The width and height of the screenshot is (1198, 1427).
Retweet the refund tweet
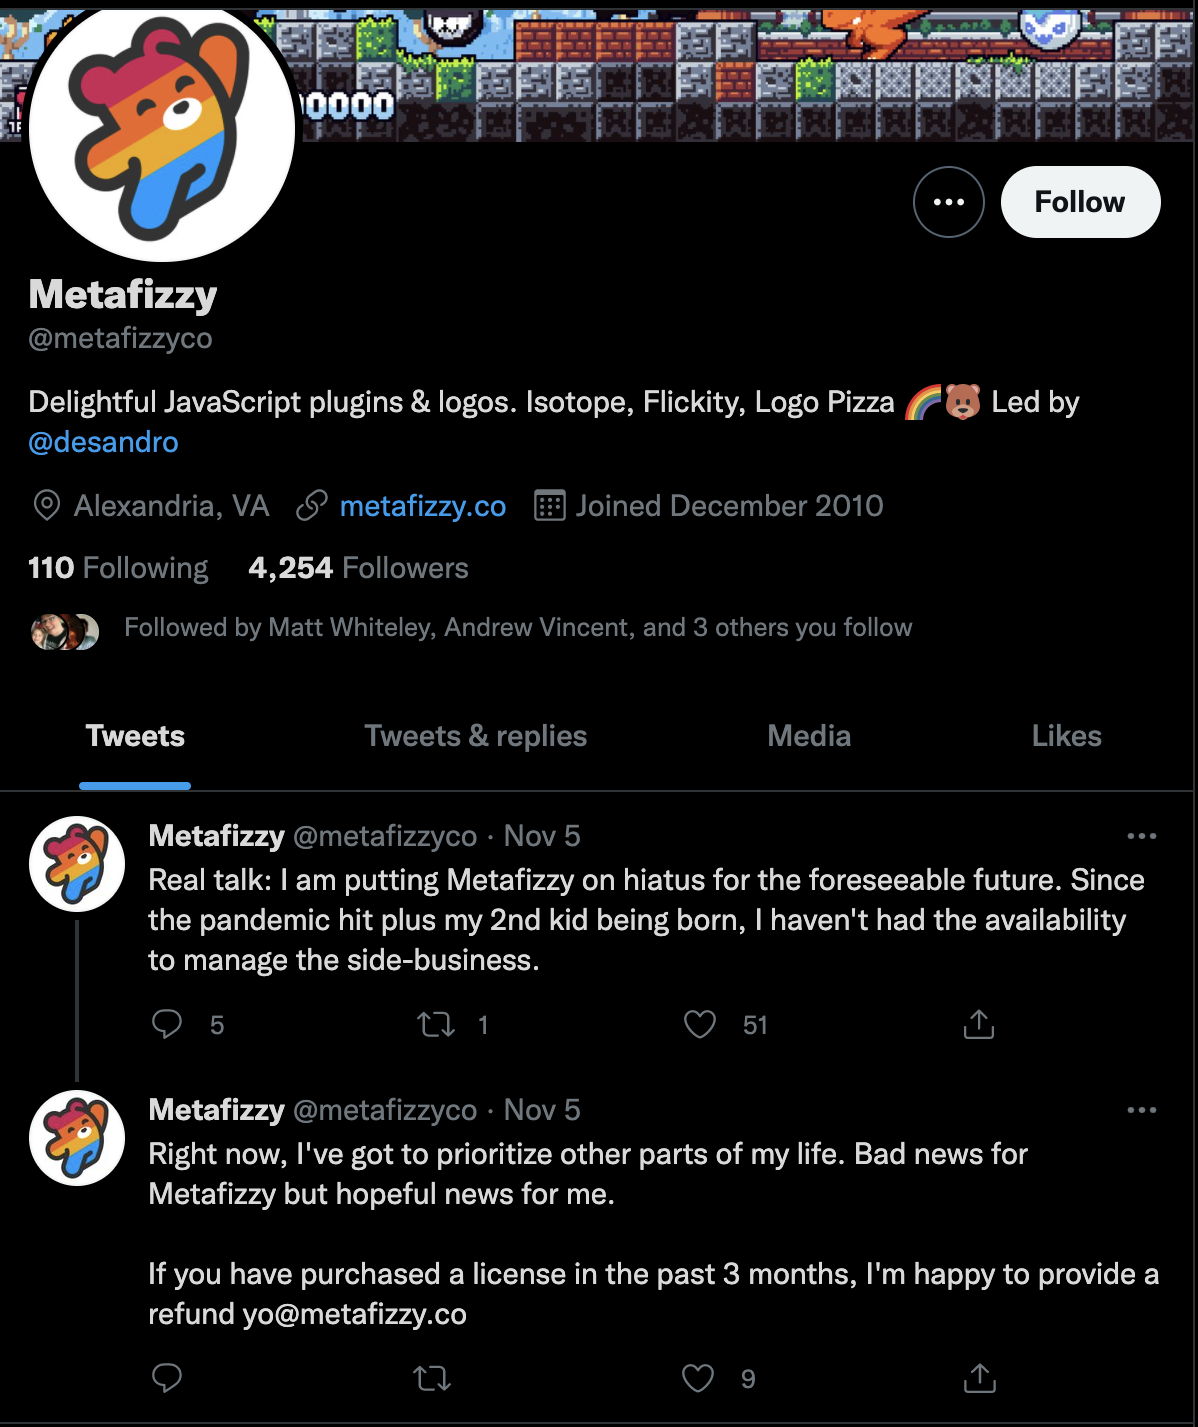point(433,1378)
